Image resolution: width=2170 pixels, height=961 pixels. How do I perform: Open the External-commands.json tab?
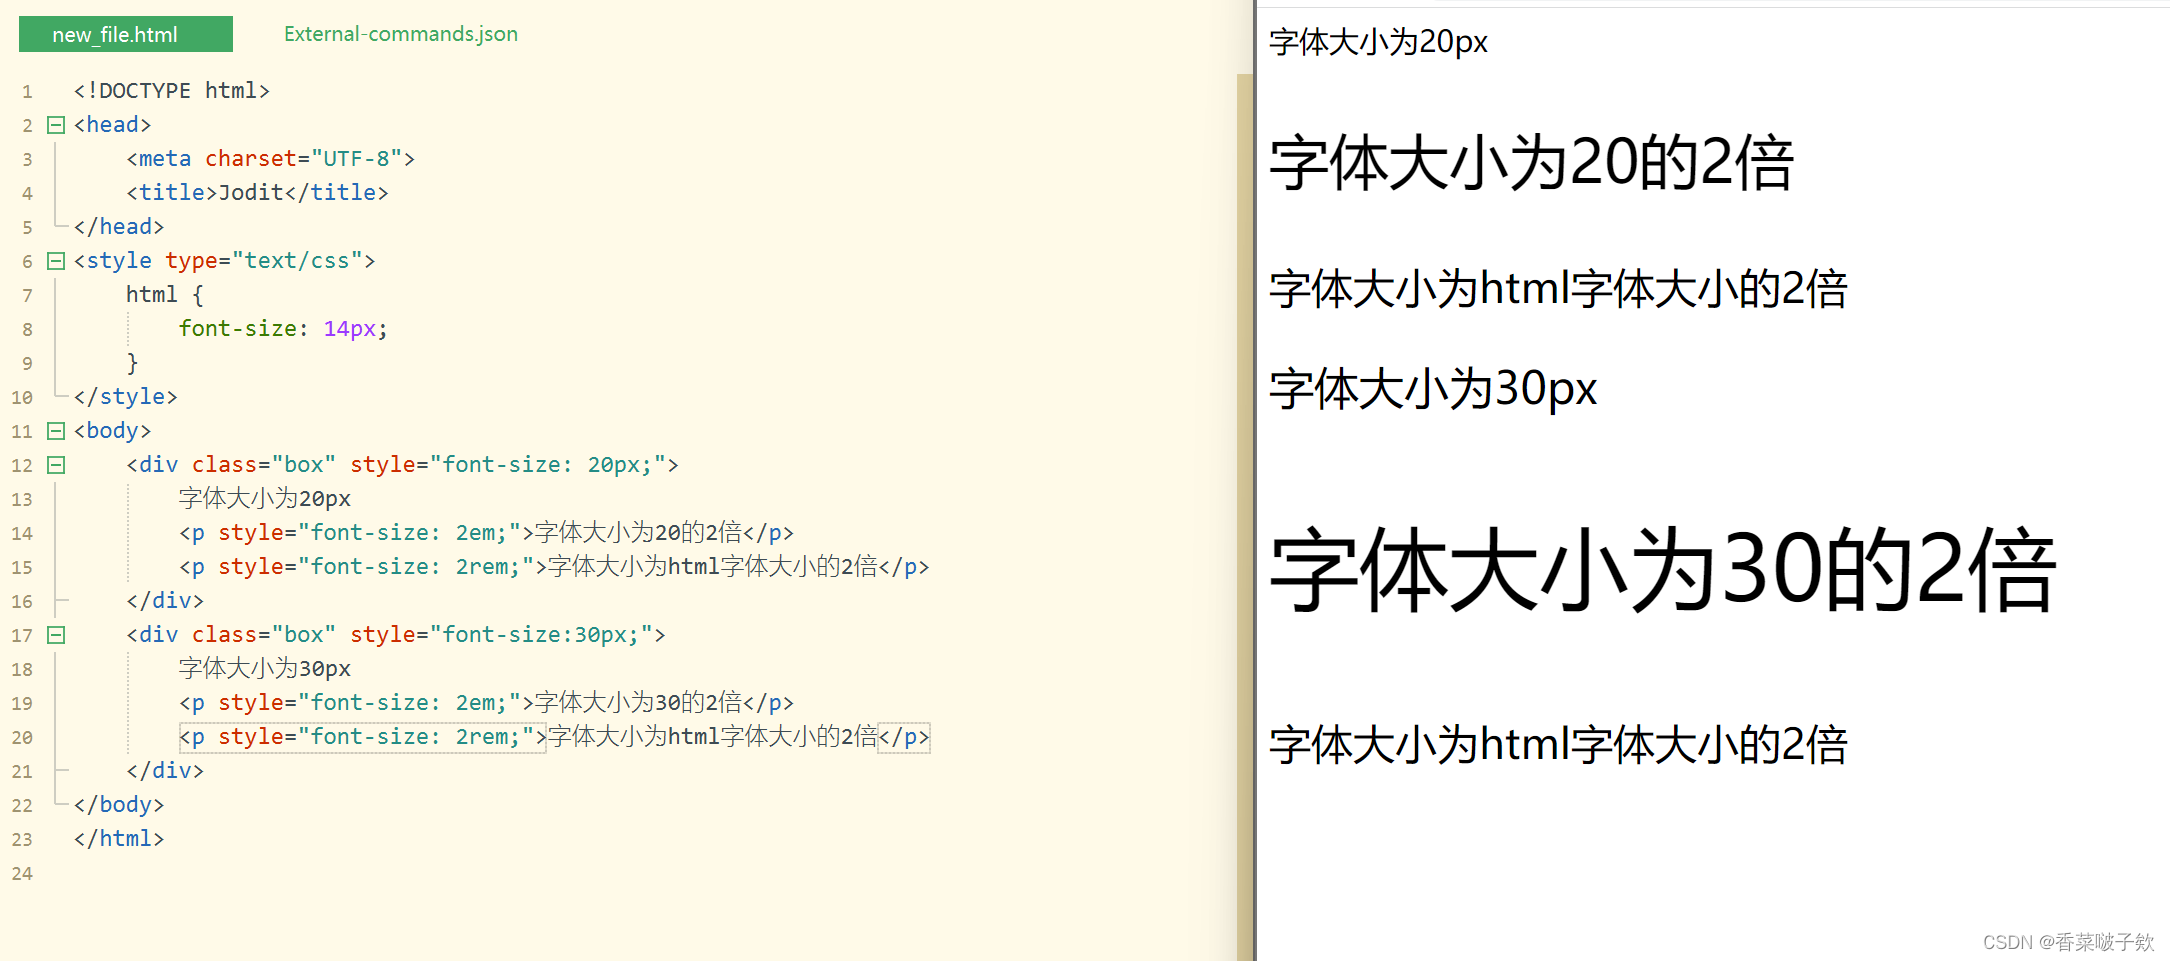pyautogui.click(x=401, y=34)
